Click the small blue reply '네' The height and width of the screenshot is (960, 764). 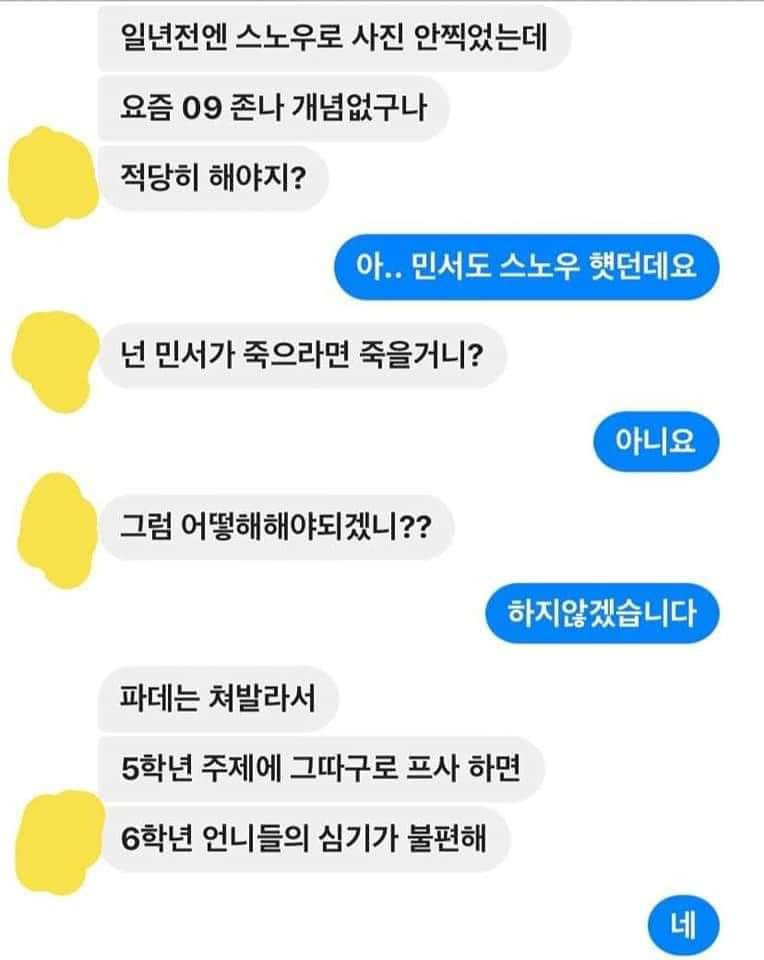pyautogui.click(x=683, y=926)
